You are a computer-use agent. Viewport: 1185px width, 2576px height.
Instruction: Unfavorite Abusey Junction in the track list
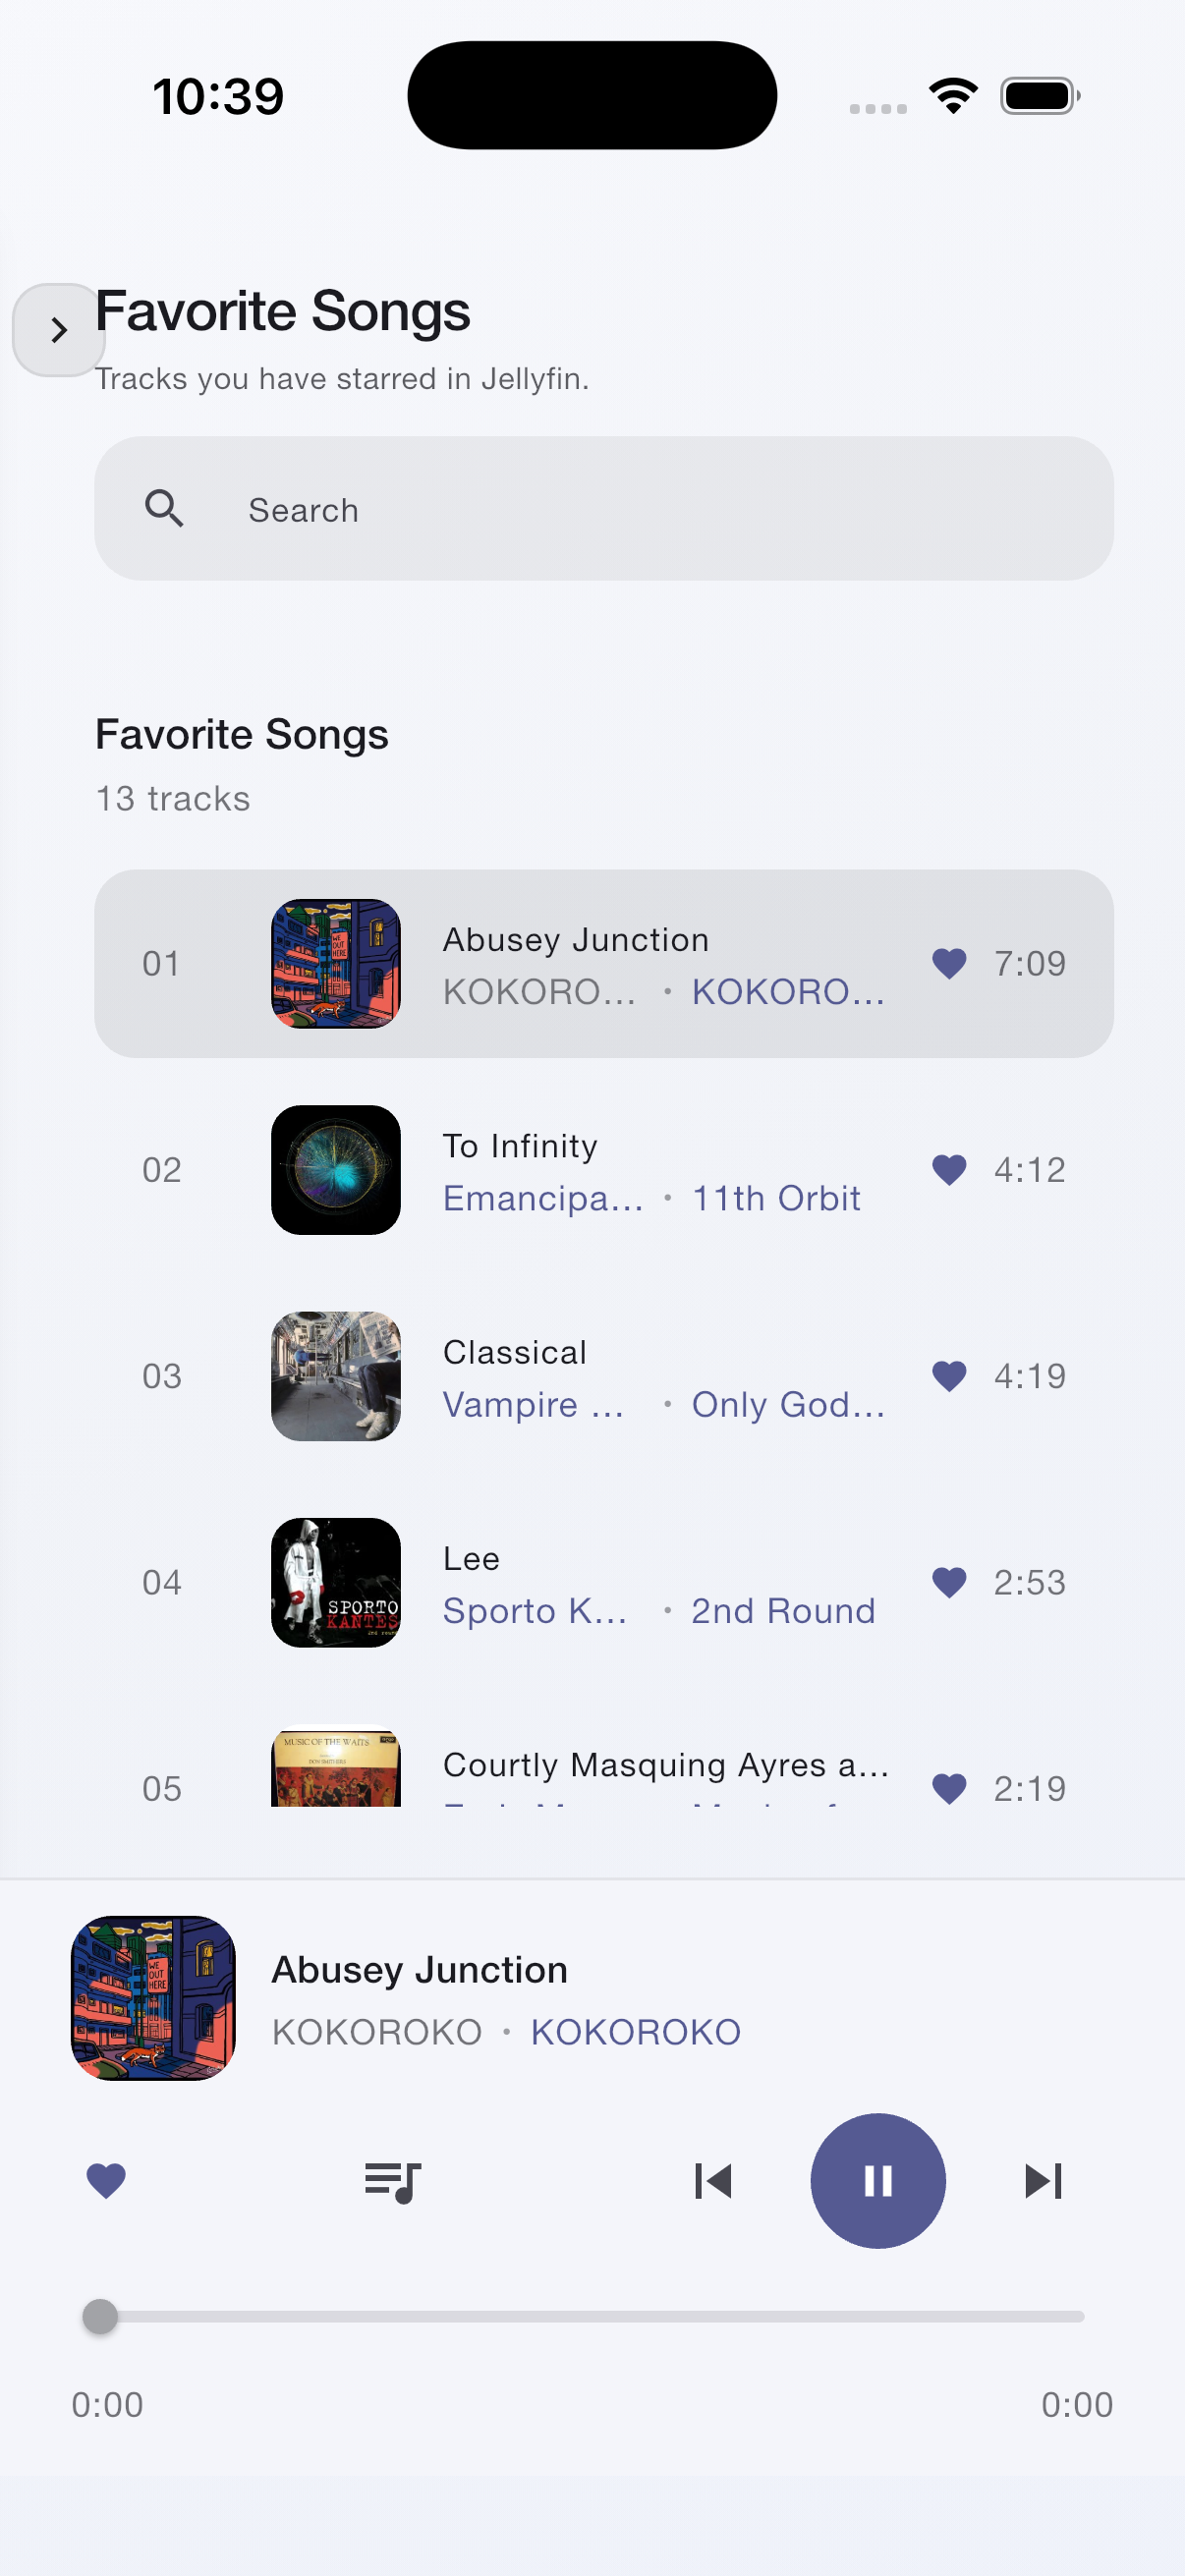949,963
